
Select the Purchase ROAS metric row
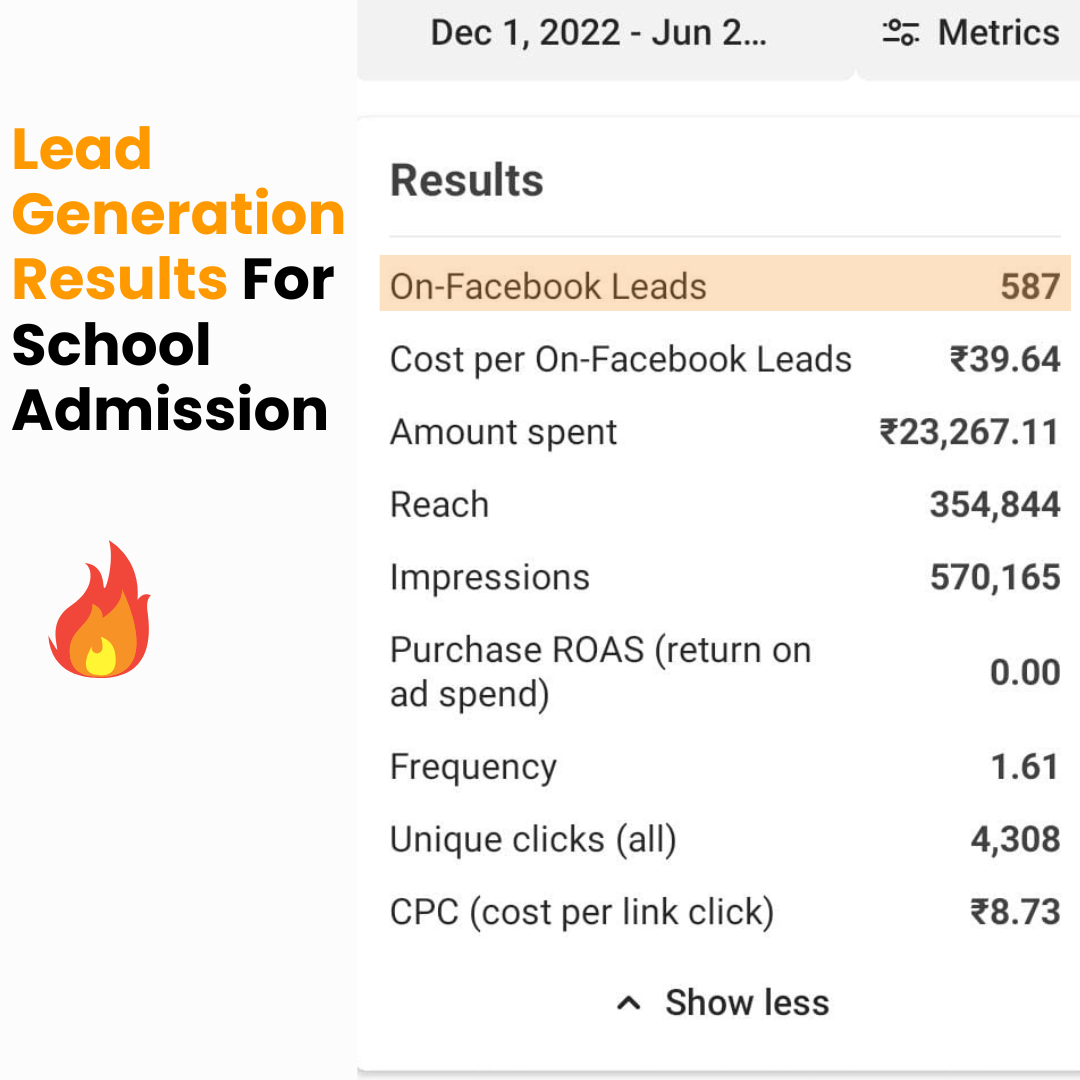coord(725,672)
